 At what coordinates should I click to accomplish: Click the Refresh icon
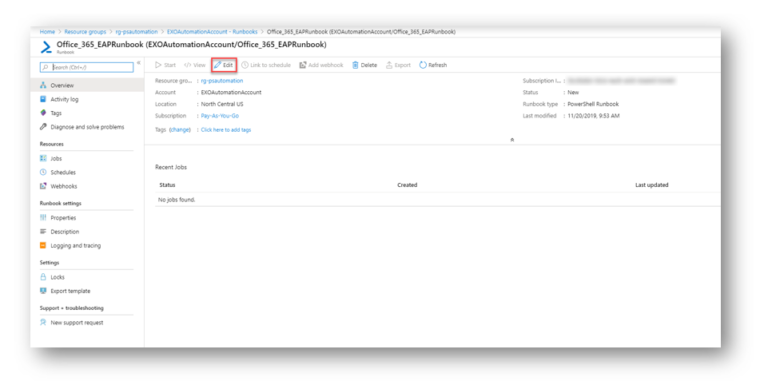tap(423, 65)
